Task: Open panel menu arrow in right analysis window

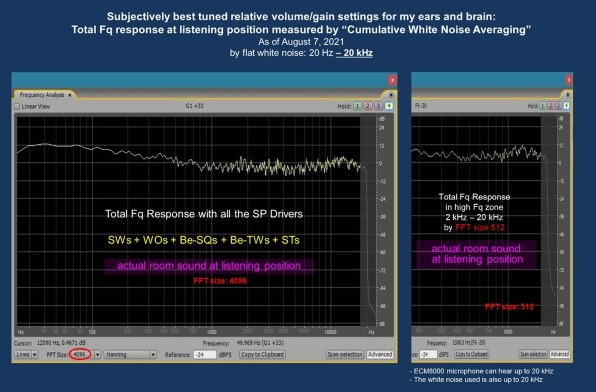Action: click(x=567, y=95)
